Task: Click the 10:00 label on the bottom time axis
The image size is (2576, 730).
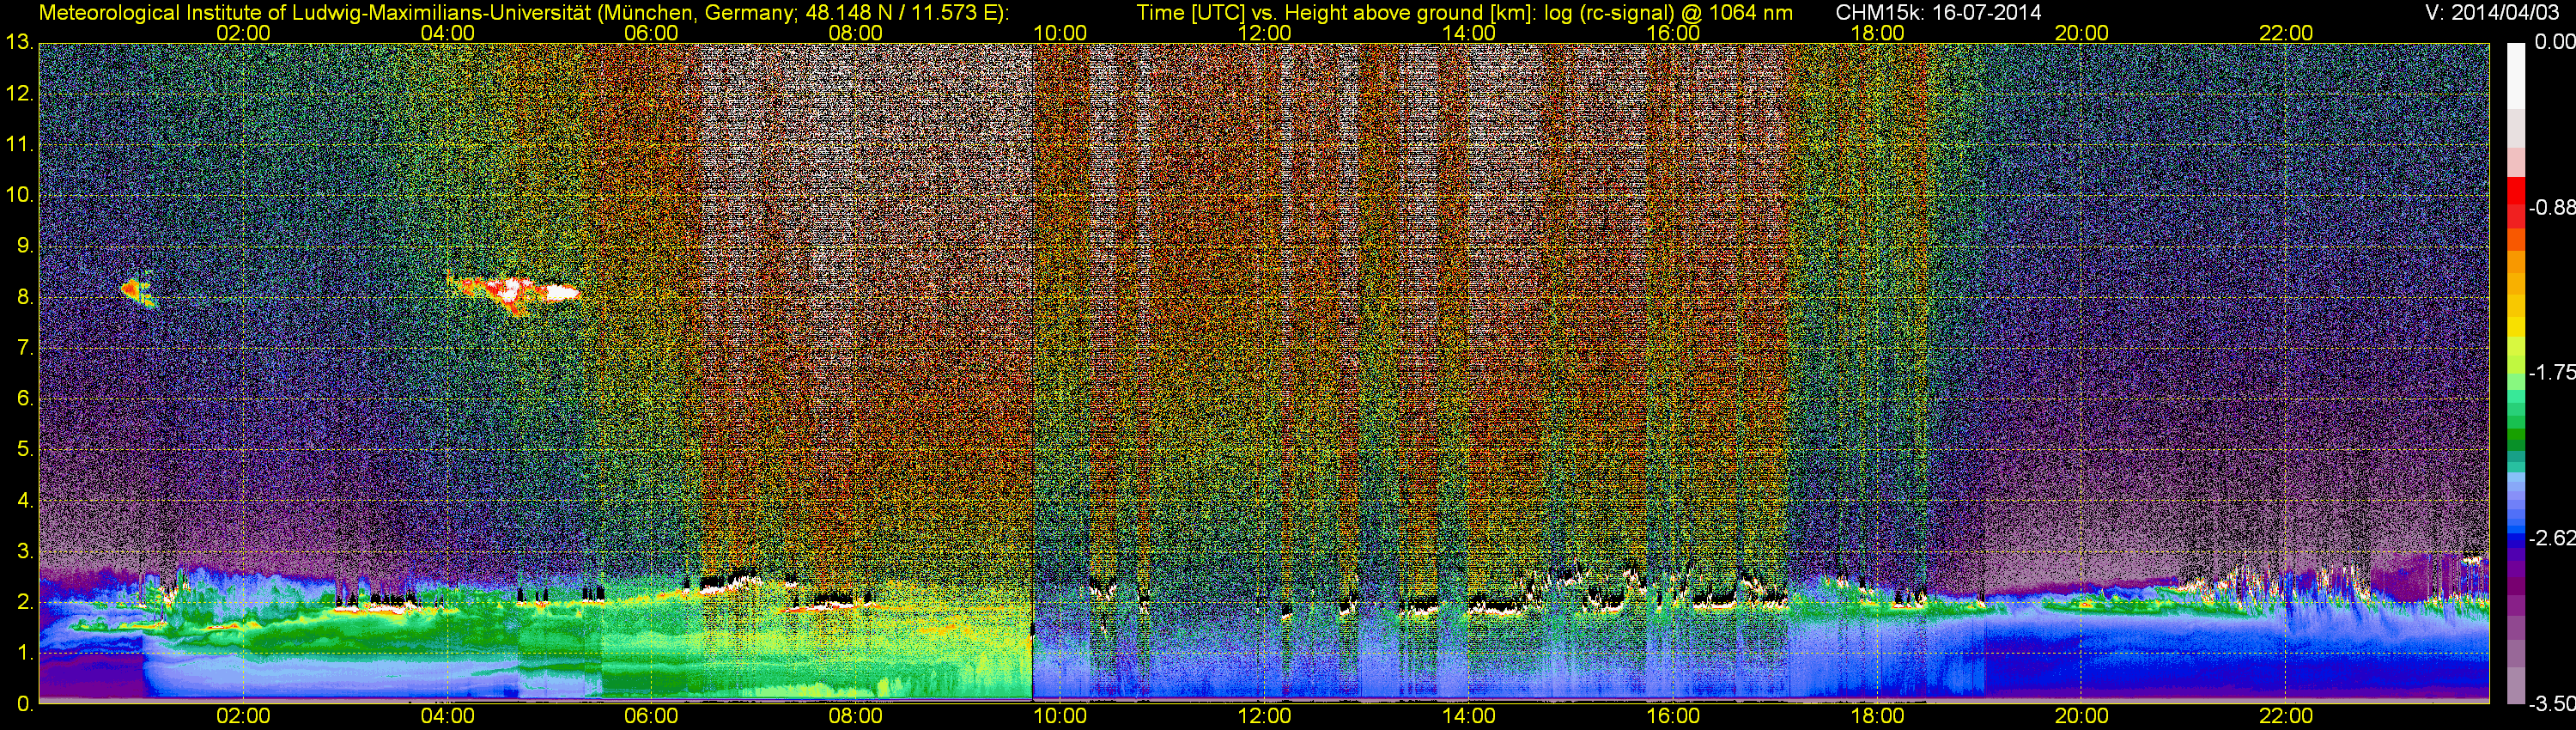Action: 1059,716
